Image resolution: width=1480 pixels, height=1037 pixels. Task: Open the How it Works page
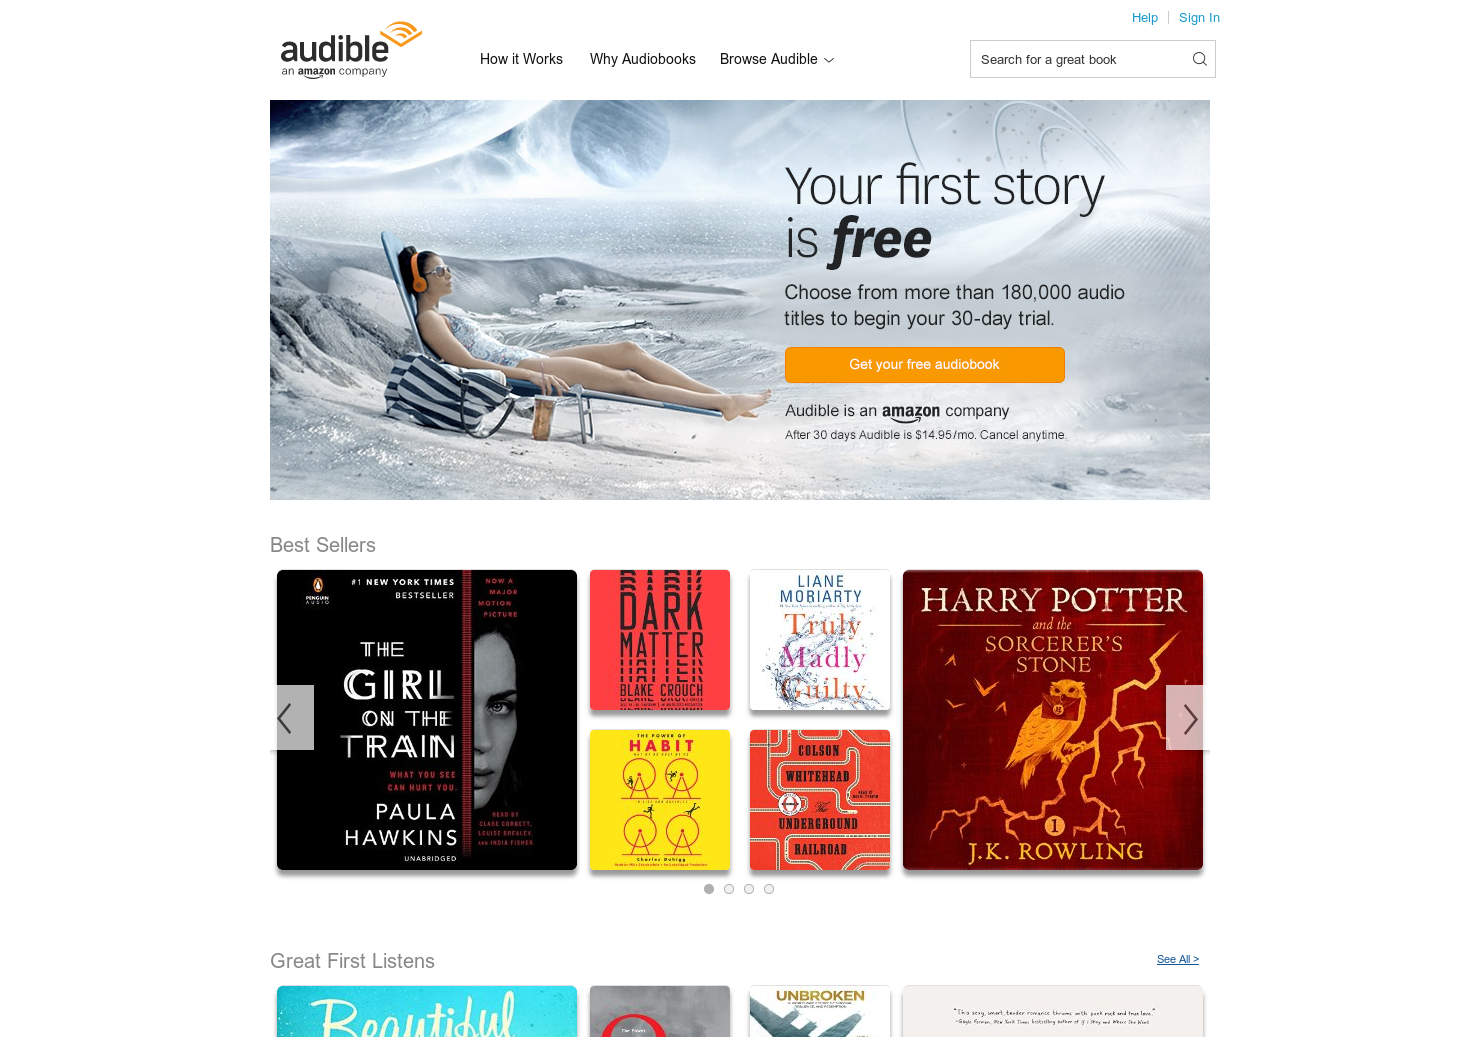click(x=521, y=59)
